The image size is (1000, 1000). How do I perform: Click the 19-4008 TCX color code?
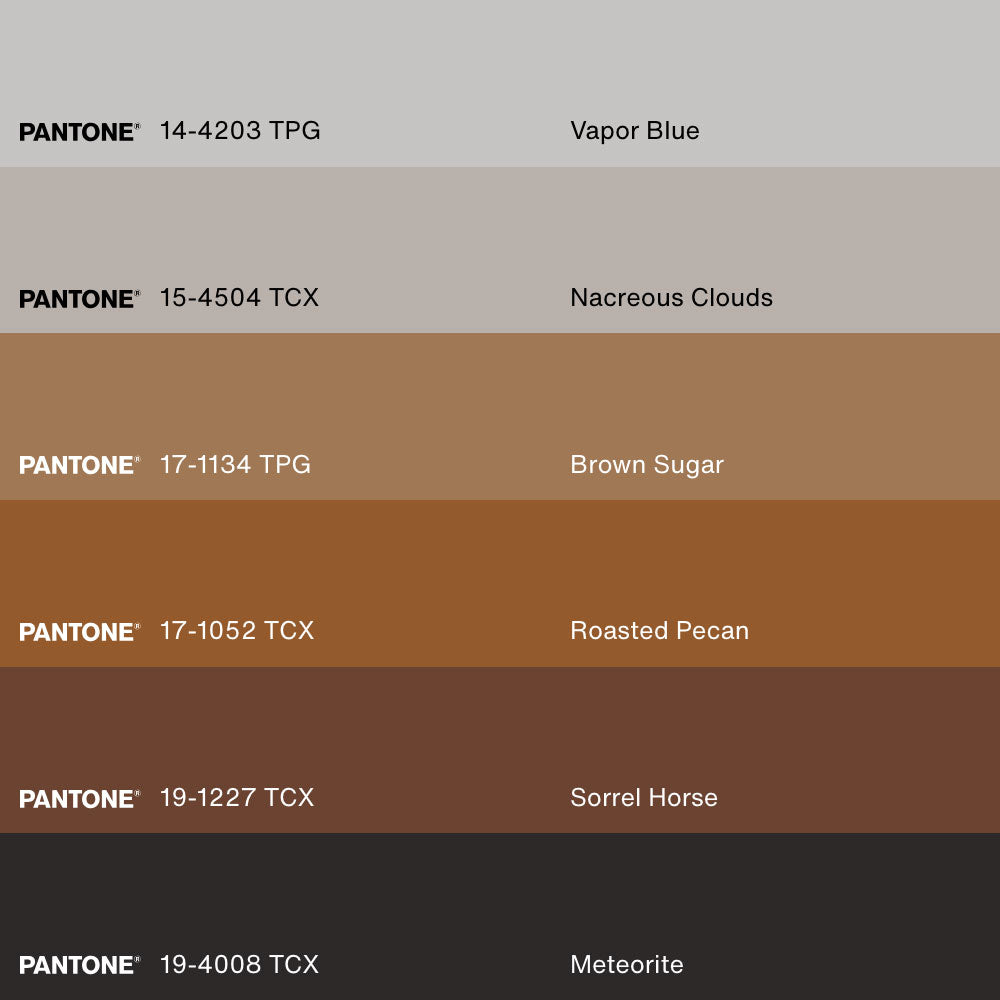(x=239, y=964)
